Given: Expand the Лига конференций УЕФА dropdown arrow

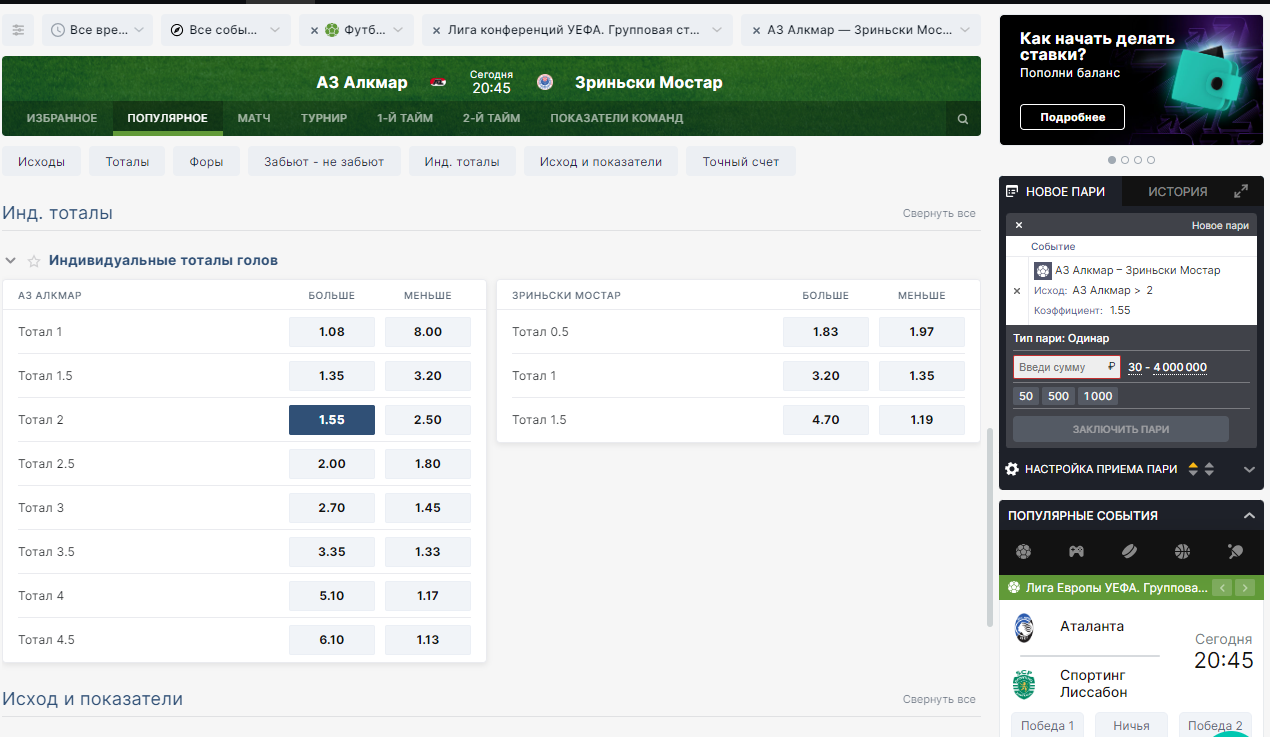Looking at the screenshot, I should (x=717, y=30).
